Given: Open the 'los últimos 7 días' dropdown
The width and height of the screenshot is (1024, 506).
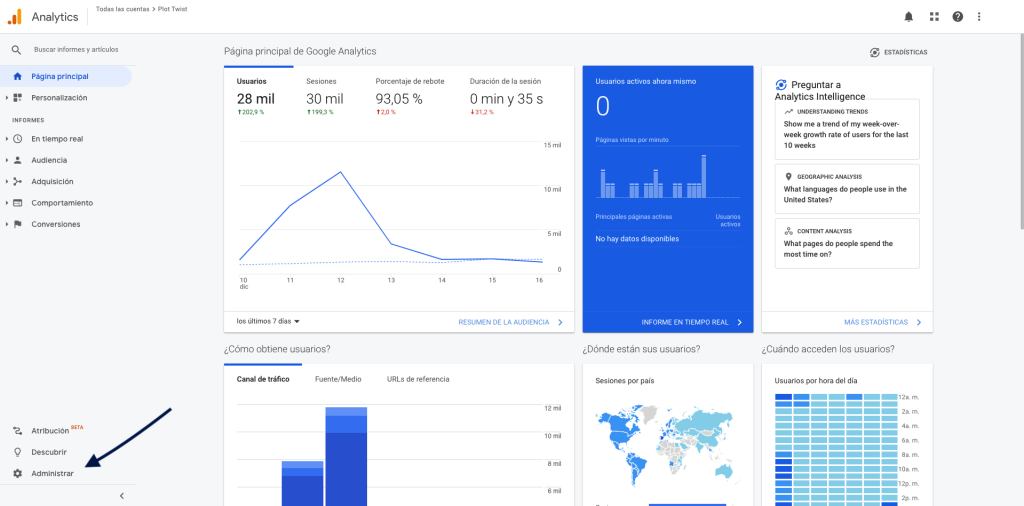Looking at the screenshot, I should (x=268, y=321).
